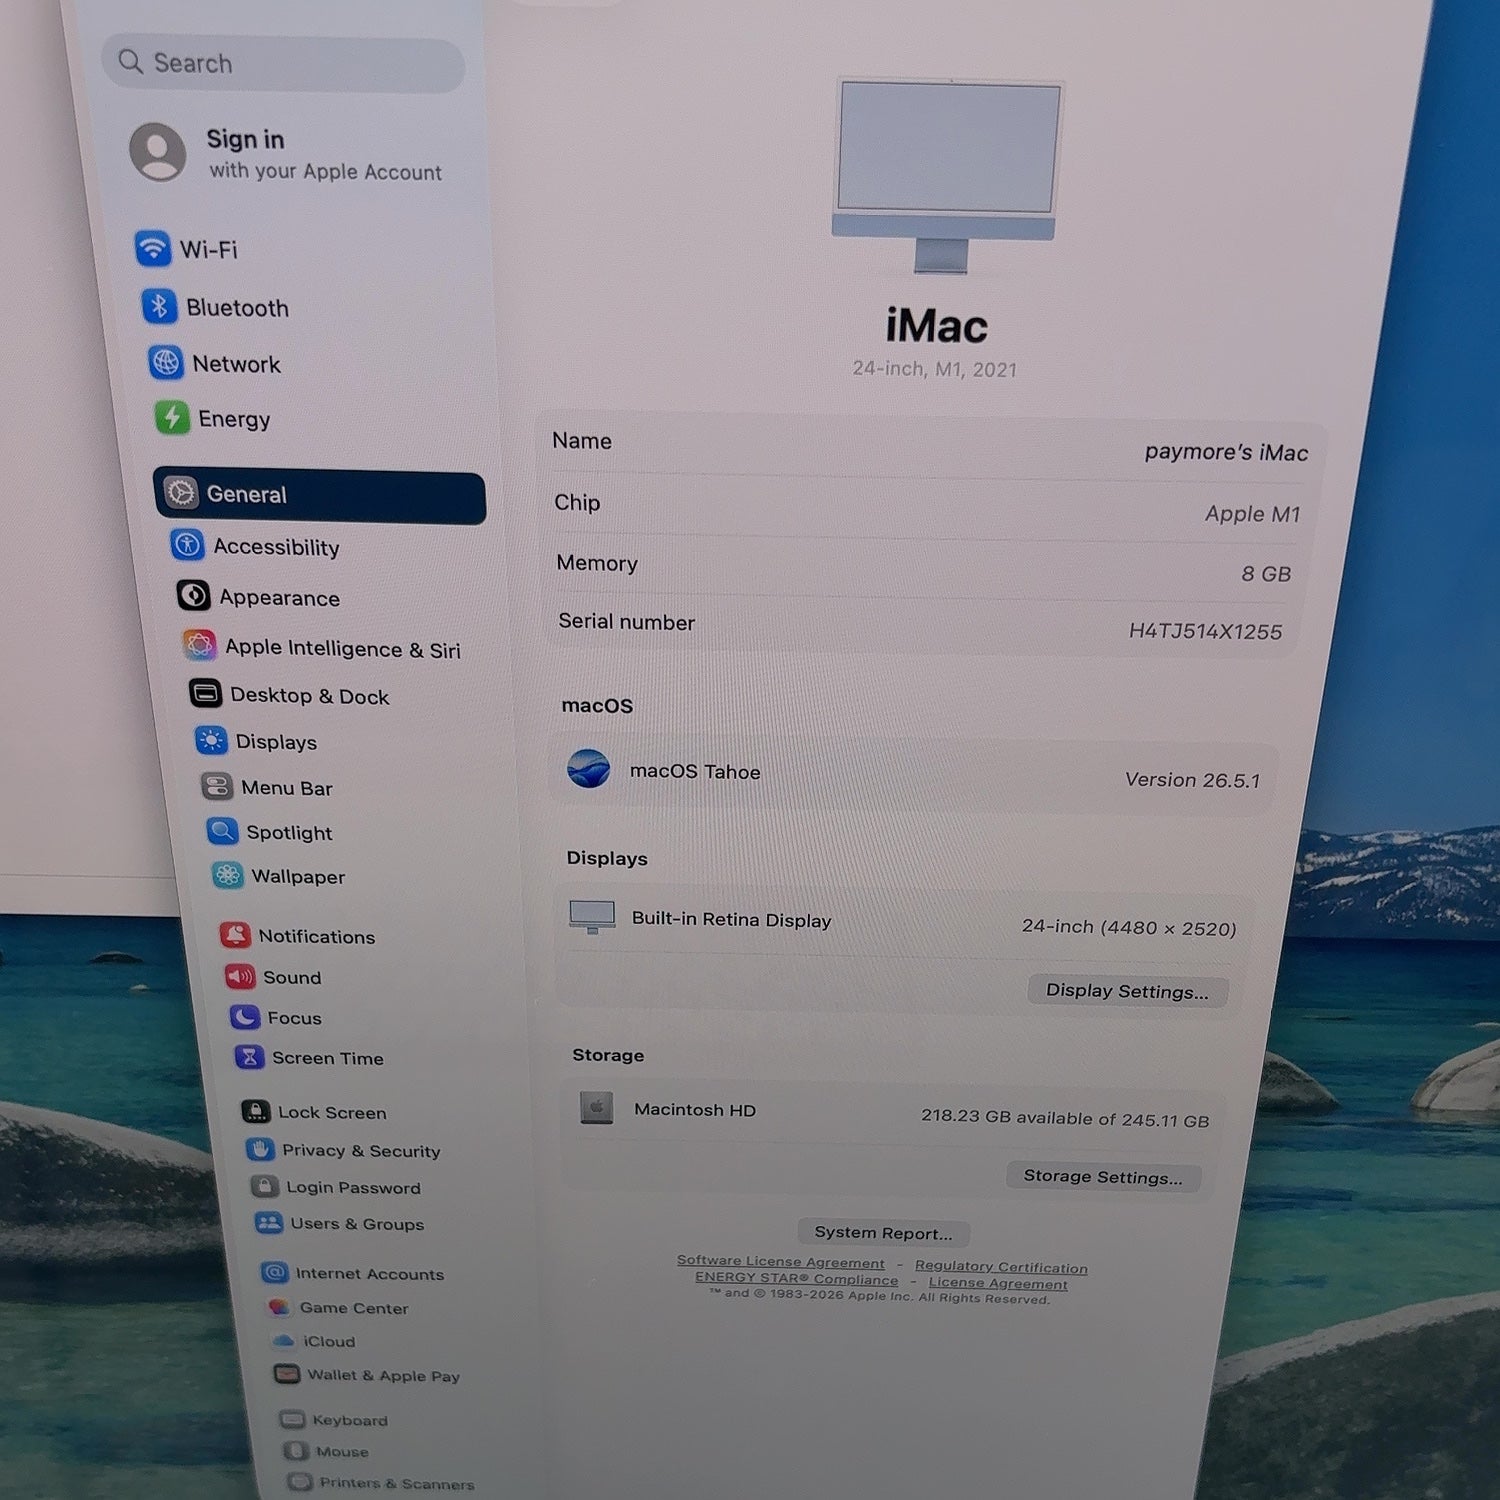Open the System Report... button
This screenshot has width=1500, height=1500.
coord(883,1233)
